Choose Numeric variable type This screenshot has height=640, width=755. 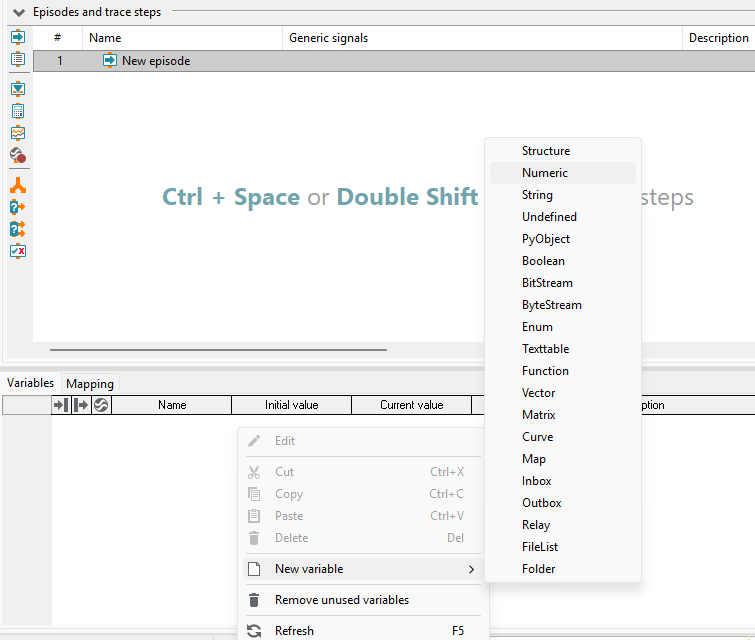click(562, 173)
